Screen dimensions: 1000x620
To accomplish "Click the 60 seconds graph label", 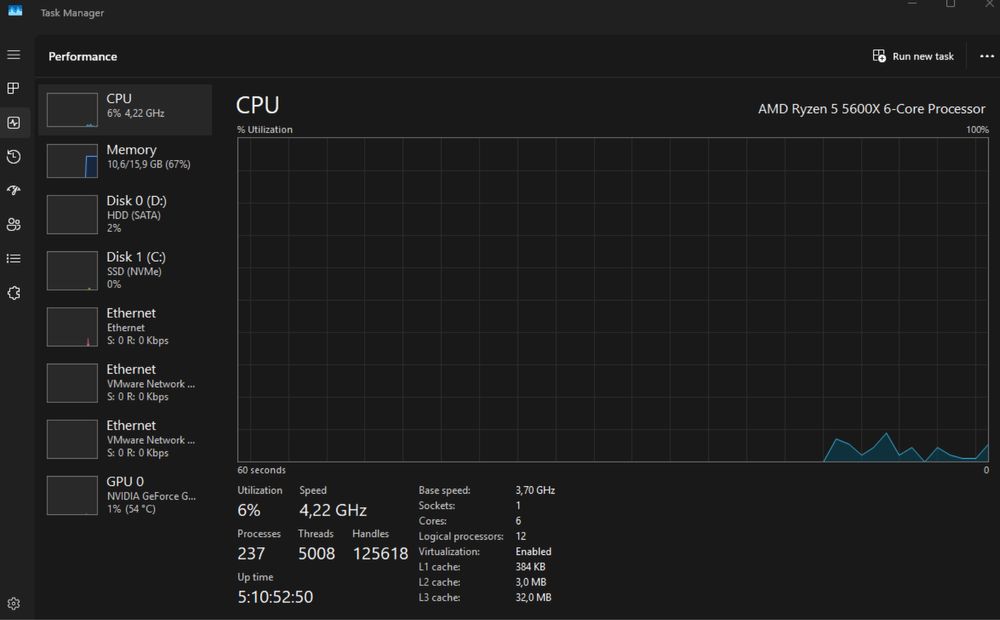I will [261, 470].
